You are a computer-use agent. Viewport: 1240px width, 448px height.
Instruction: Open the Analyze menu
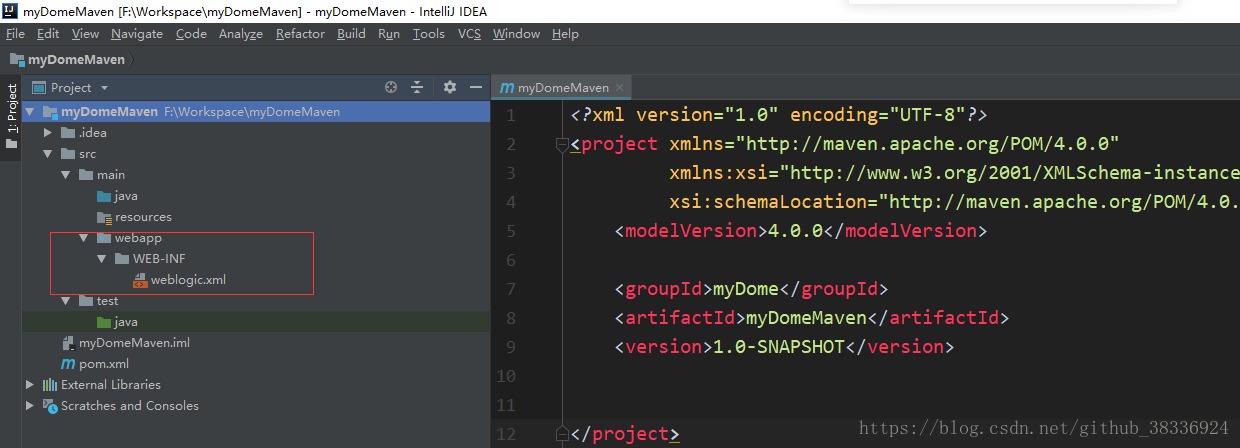pyautogui.click(x=240, y=34)
